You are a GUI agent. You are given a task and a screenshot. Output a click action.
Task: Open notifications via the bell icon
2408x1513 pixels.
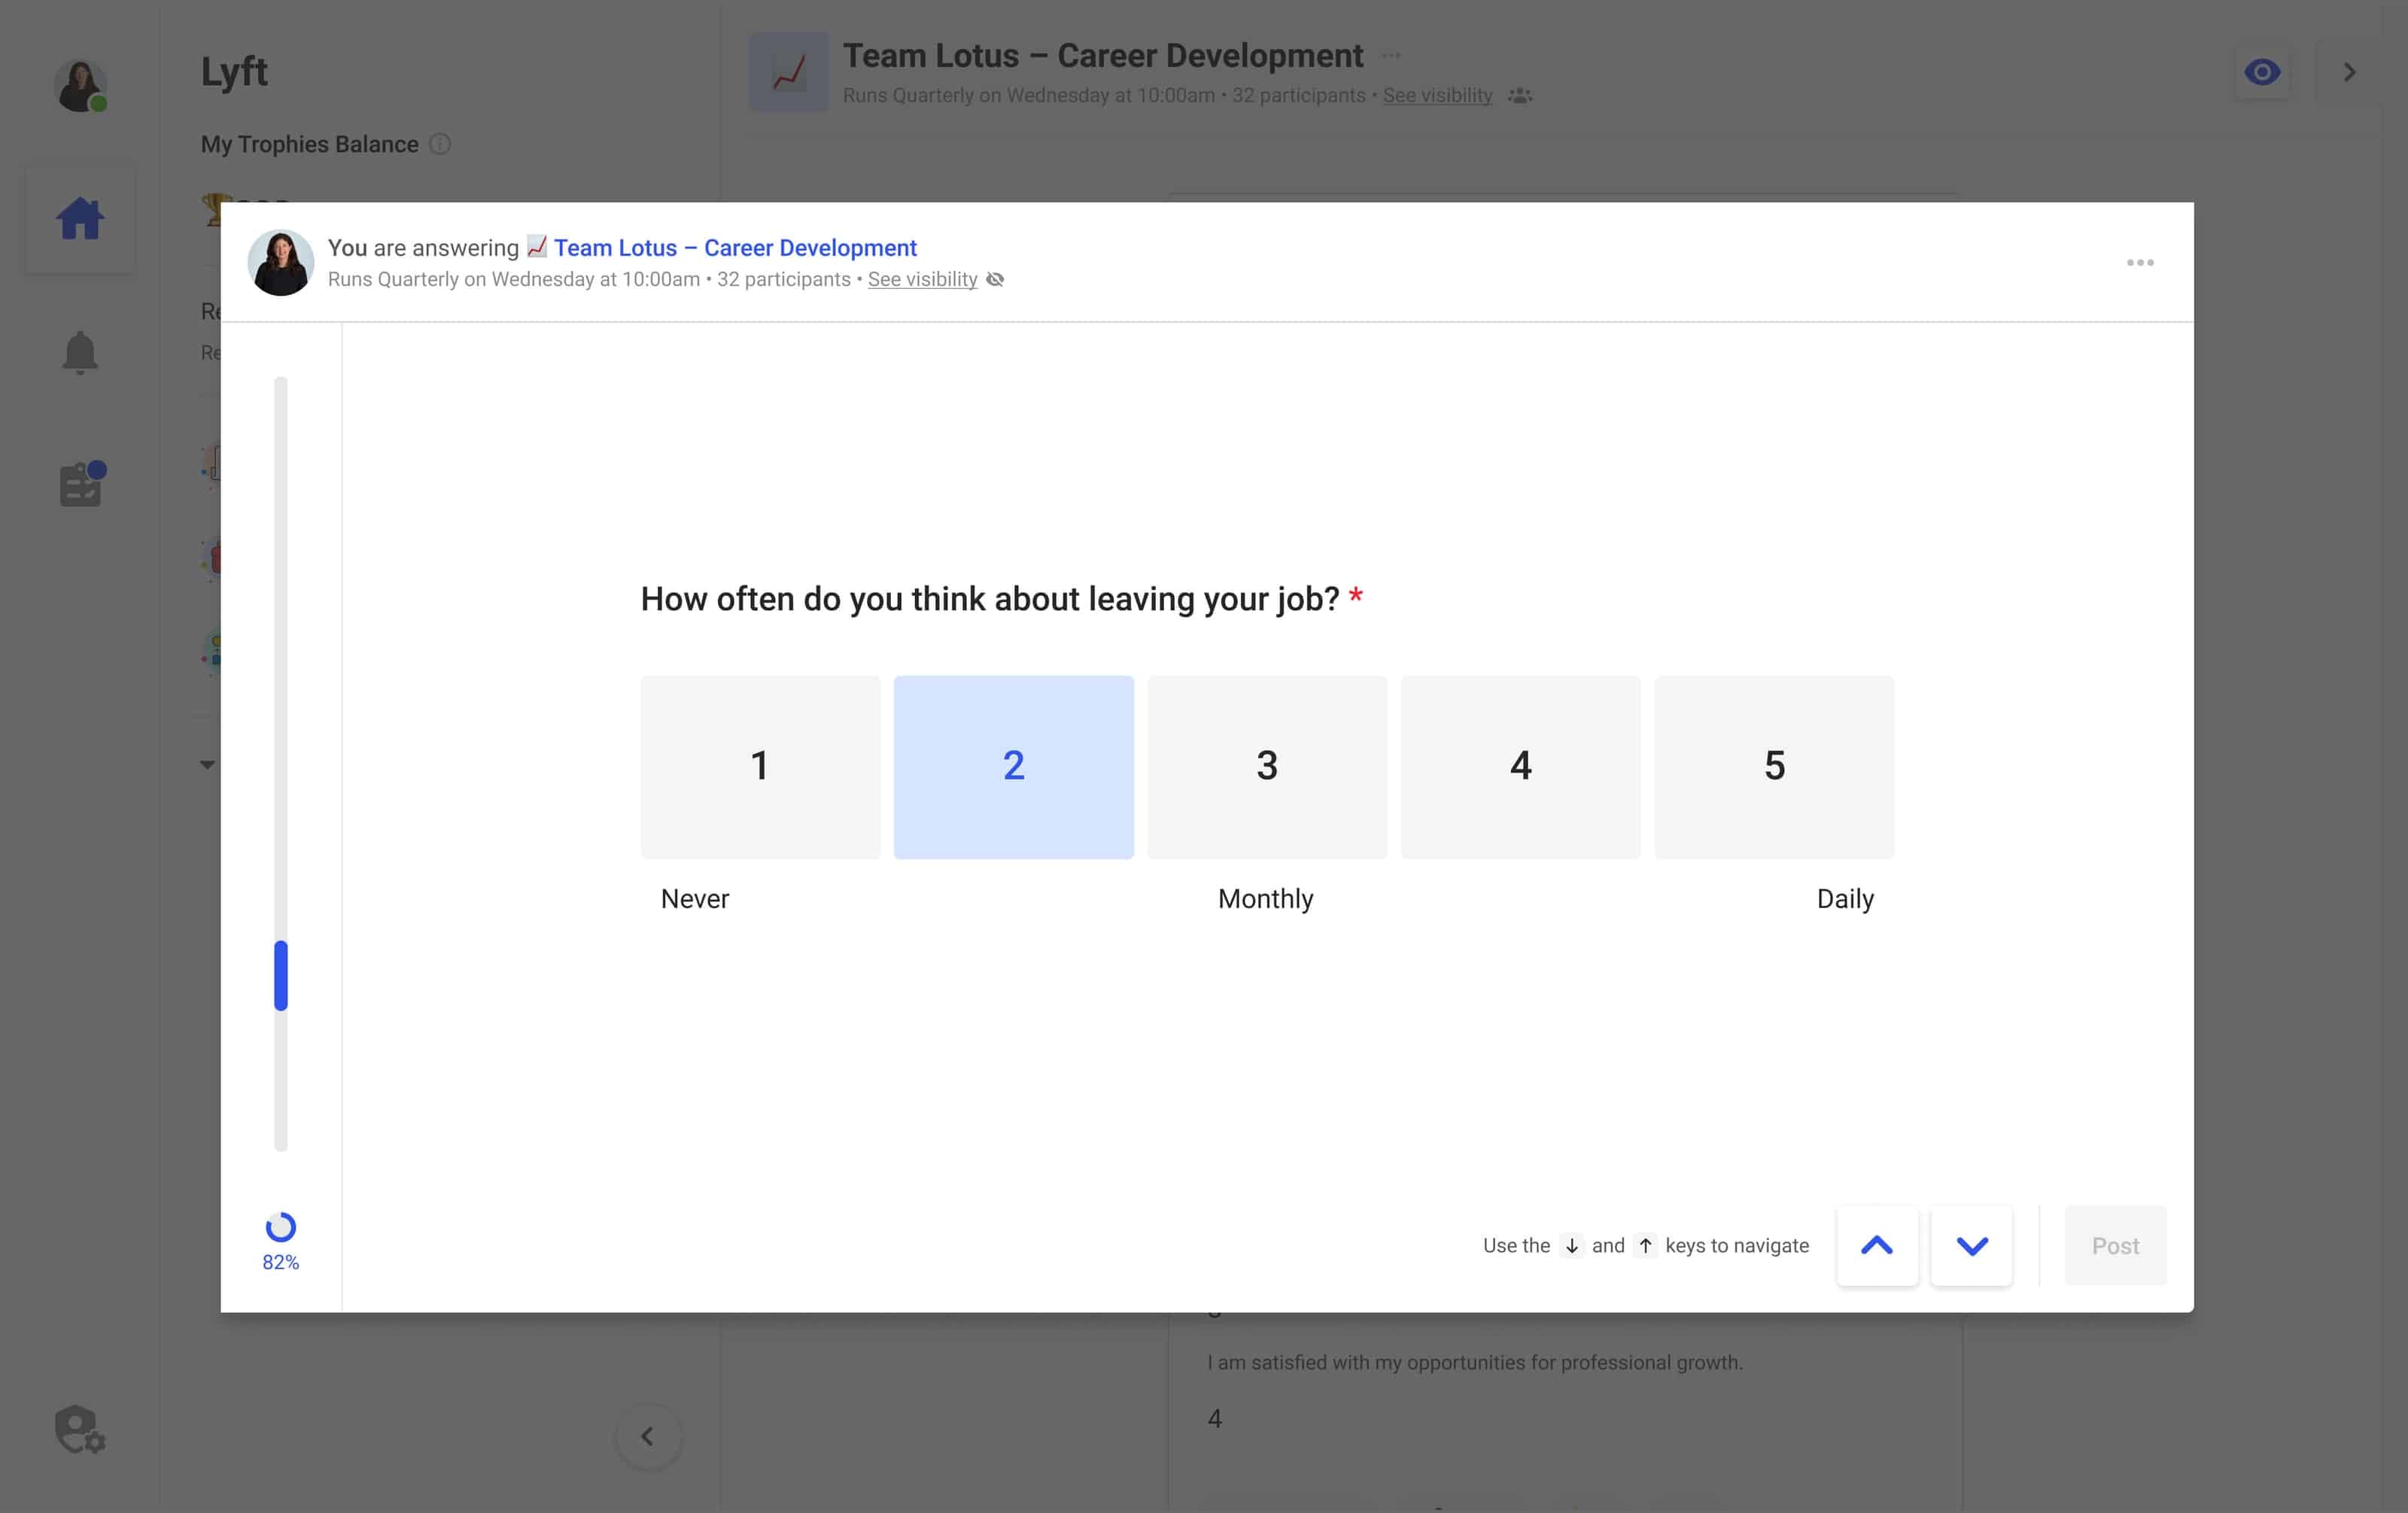(80, 352)
